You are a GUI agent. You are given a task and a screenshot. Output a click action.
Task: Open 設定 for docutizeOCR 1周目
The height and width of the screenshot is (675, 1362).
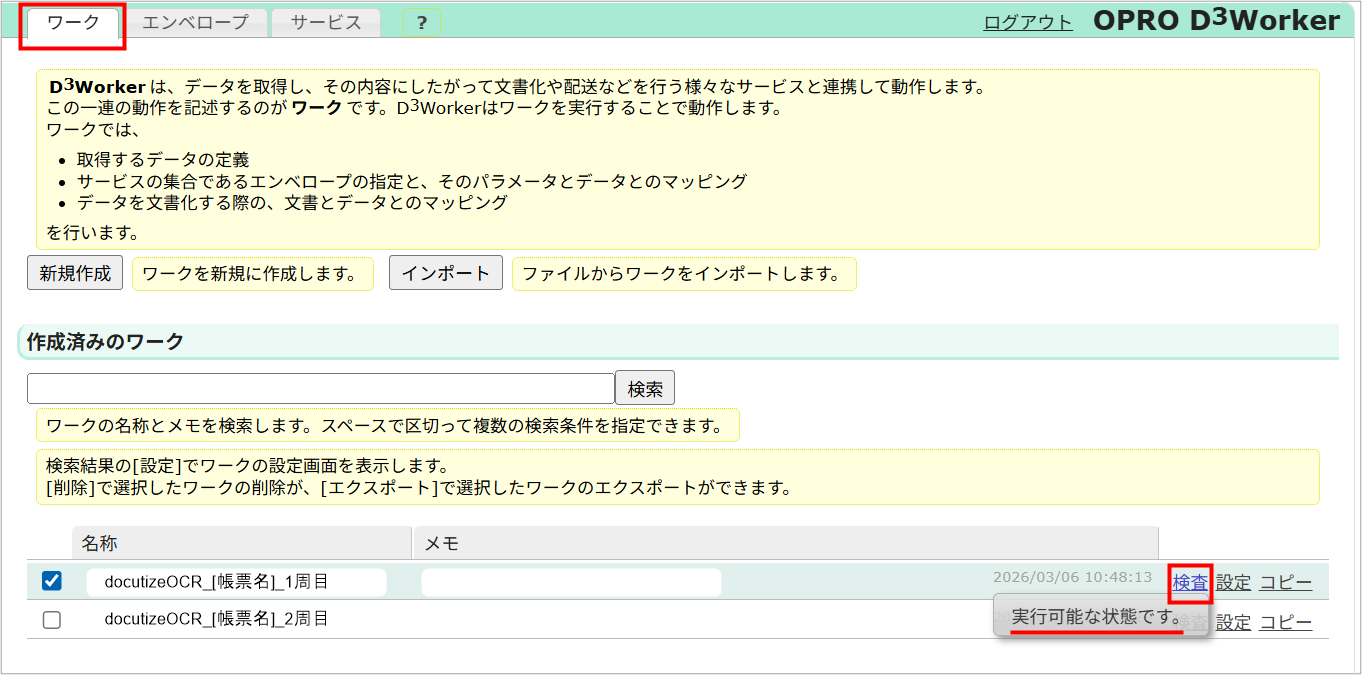pyautogui.click(x=1233, y=581)
